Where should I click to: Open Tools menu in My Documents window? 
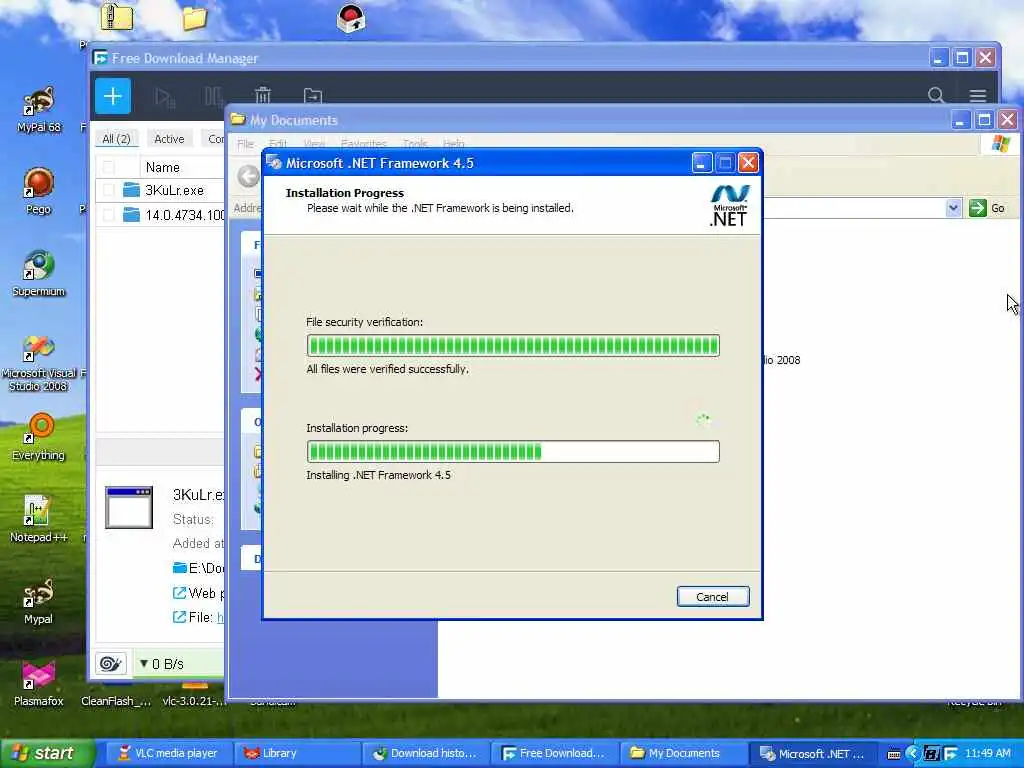coord(415,143)
